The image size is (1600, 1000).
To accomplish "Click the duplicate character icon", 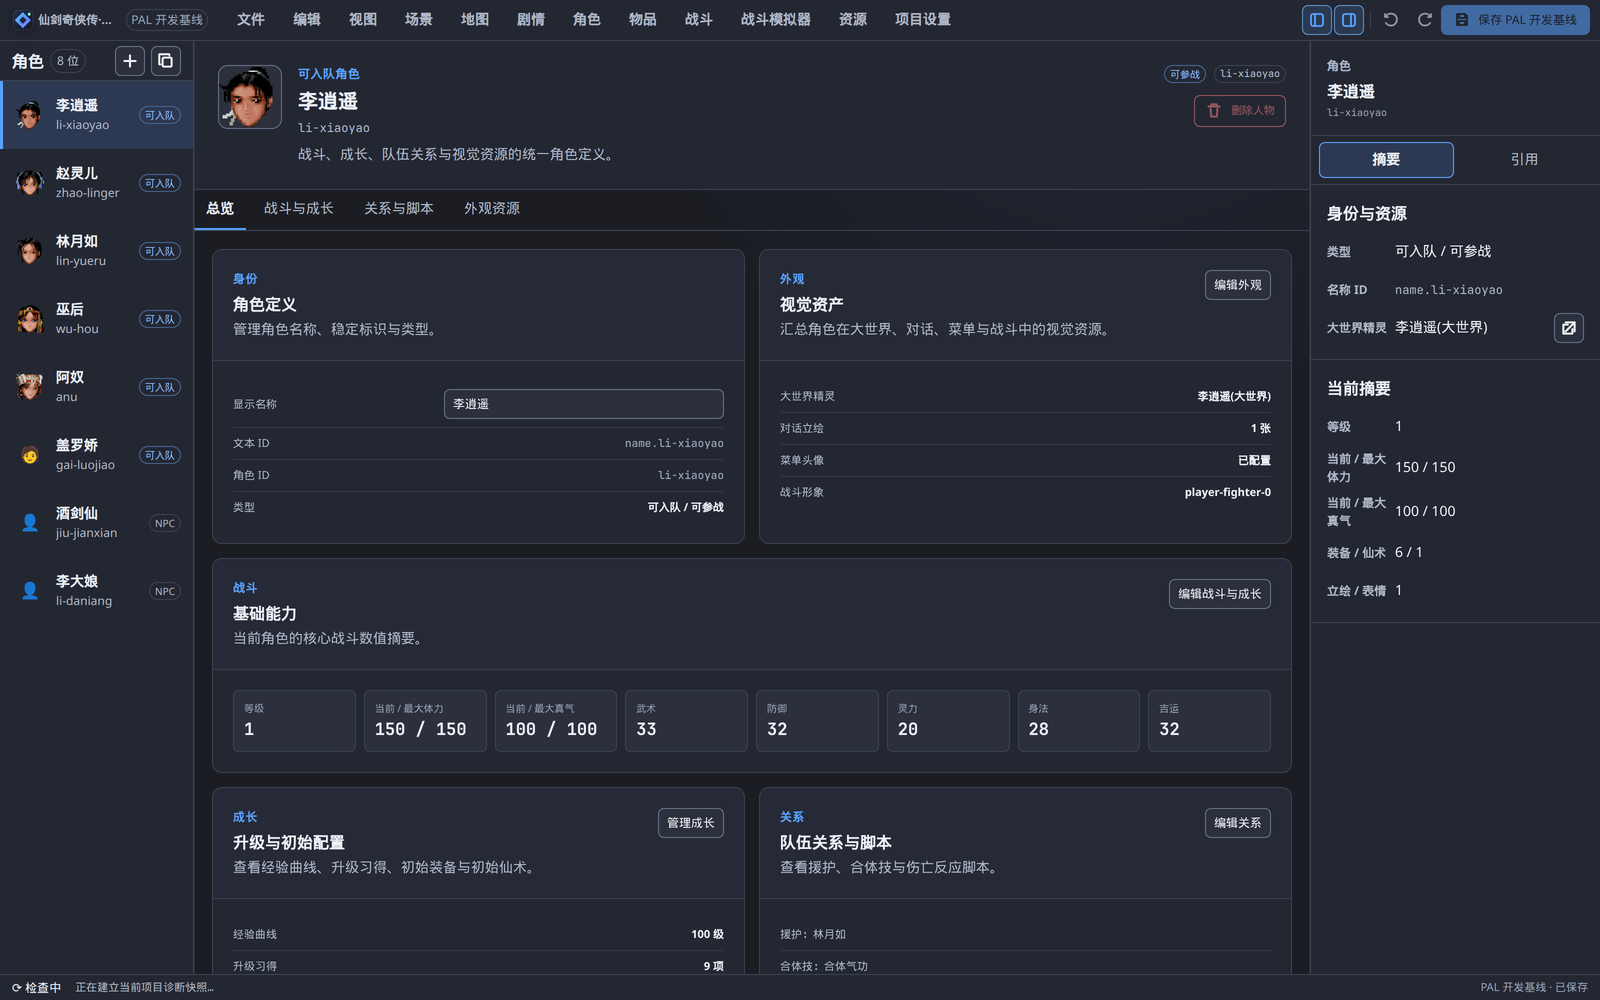I will coord(166,61).
